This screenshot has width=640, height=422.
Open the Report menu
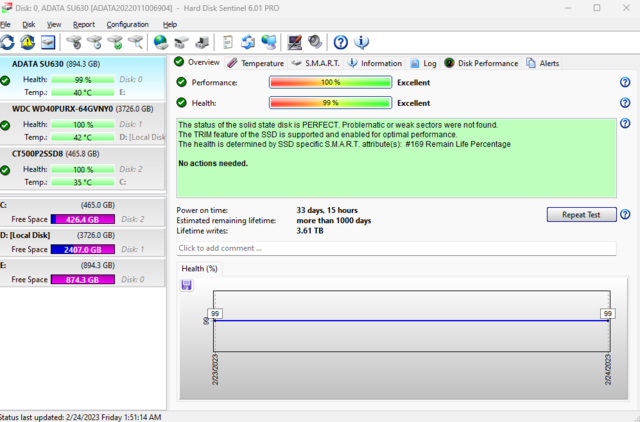(84, 24)
